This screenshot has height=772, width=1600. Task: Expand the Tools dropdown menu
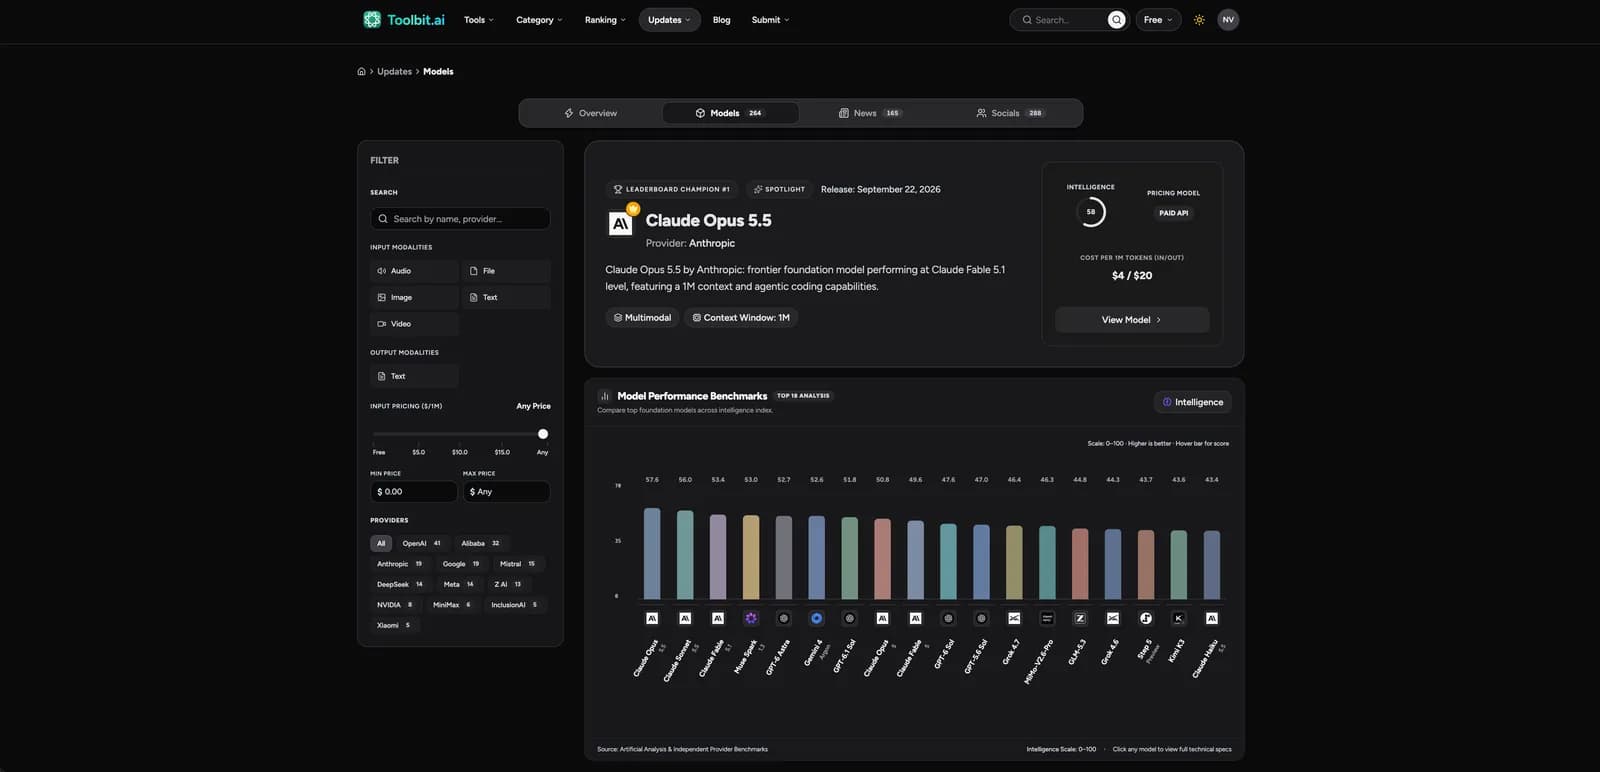[x=479, y=20]
